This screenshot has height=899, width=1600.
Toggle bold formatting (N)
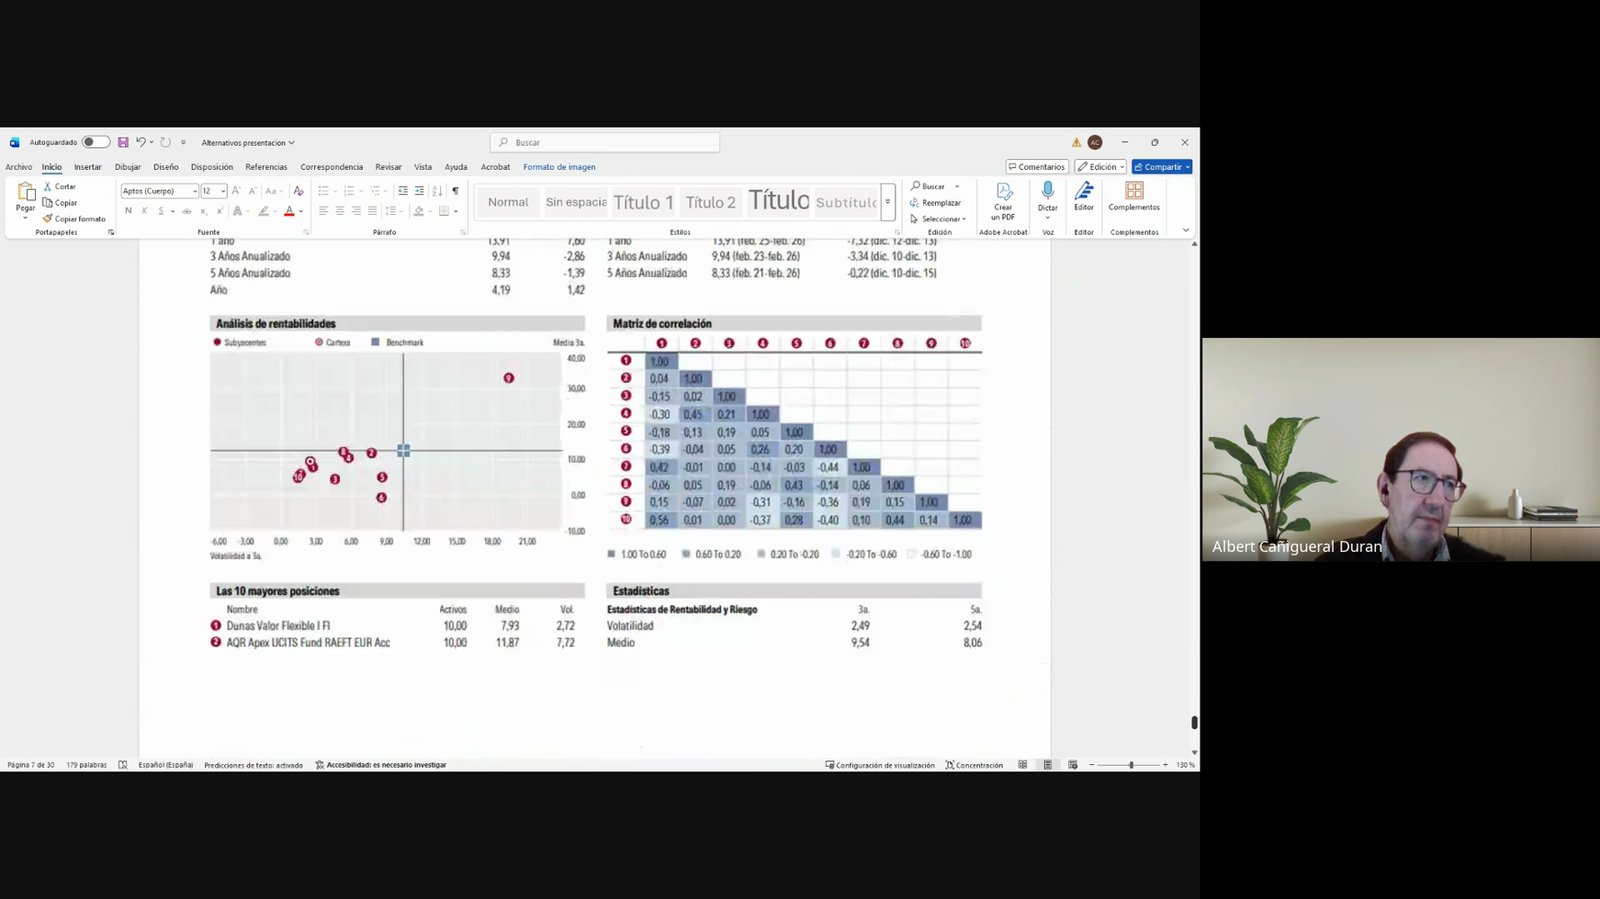(128, 211)
